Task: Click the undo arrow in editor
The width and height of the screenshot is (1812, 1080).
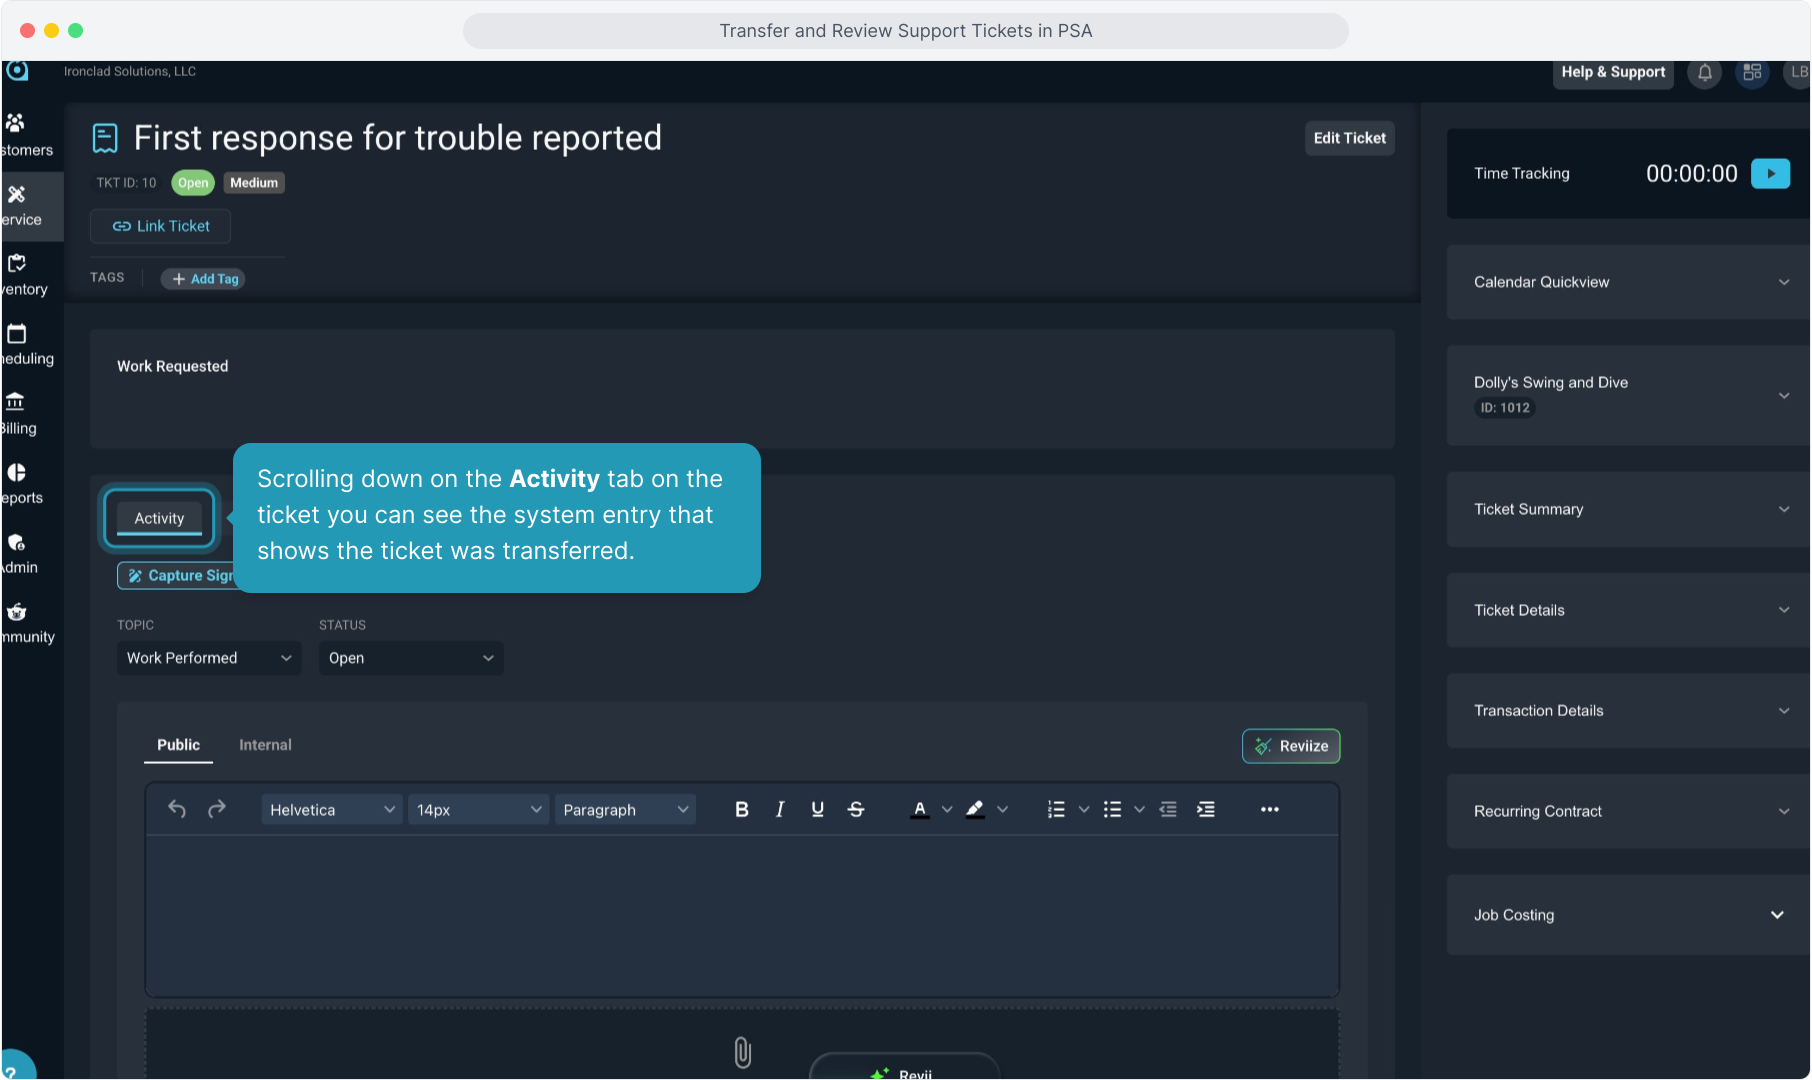Action: (177, 809)
